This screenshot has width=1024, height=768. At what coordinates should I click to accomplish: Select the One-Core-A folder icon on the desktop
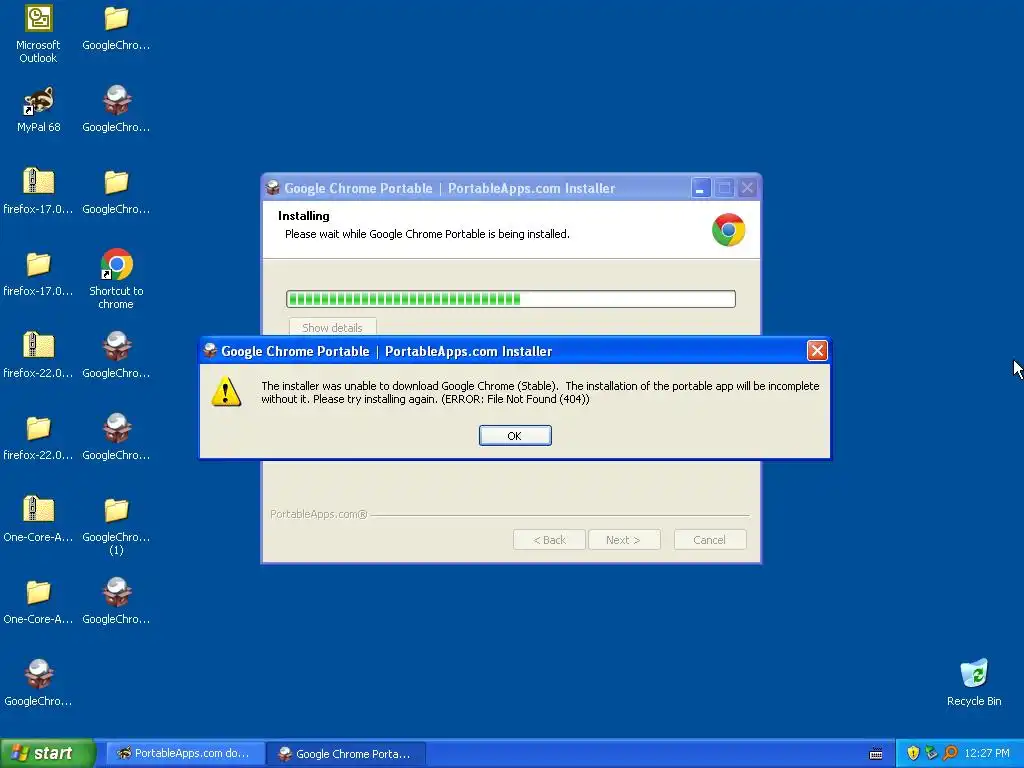[x=38, y=601]
